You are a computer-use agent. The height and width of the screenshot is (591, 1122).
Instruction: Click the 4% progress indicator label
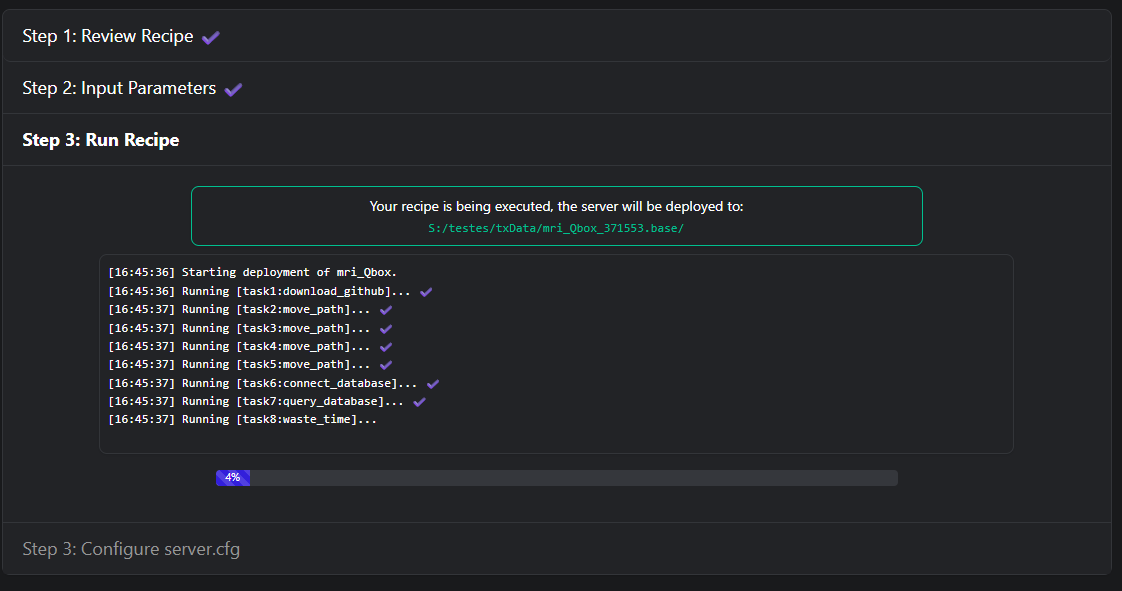(232, 478)
